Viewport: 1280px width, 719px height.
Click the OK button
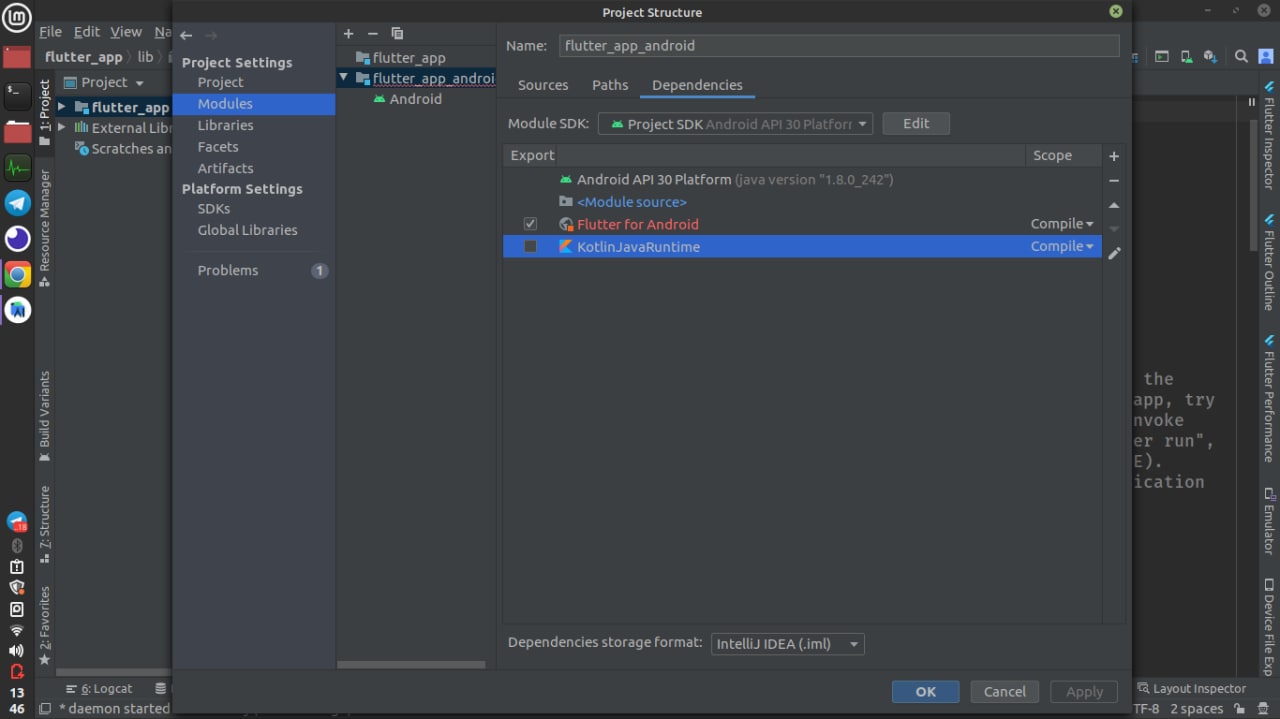point(926,692)
